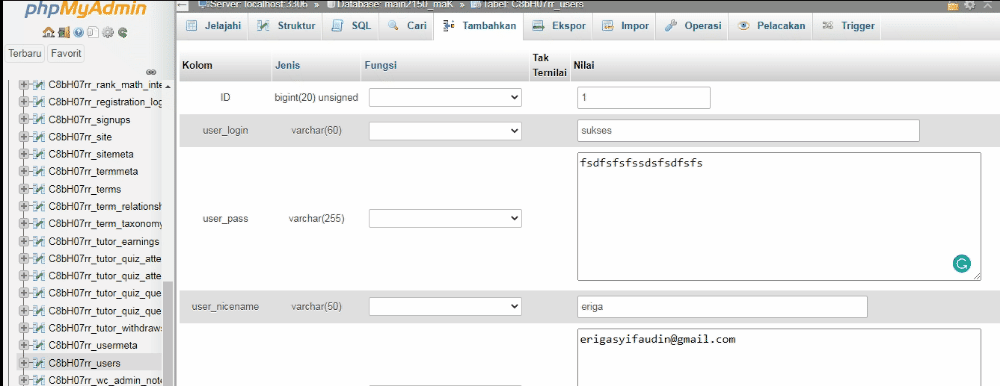Click the email textarea with erigasyifaudin@gmail.com
The height and width of the screenshot is (386, 1000).
click(779, 357)
